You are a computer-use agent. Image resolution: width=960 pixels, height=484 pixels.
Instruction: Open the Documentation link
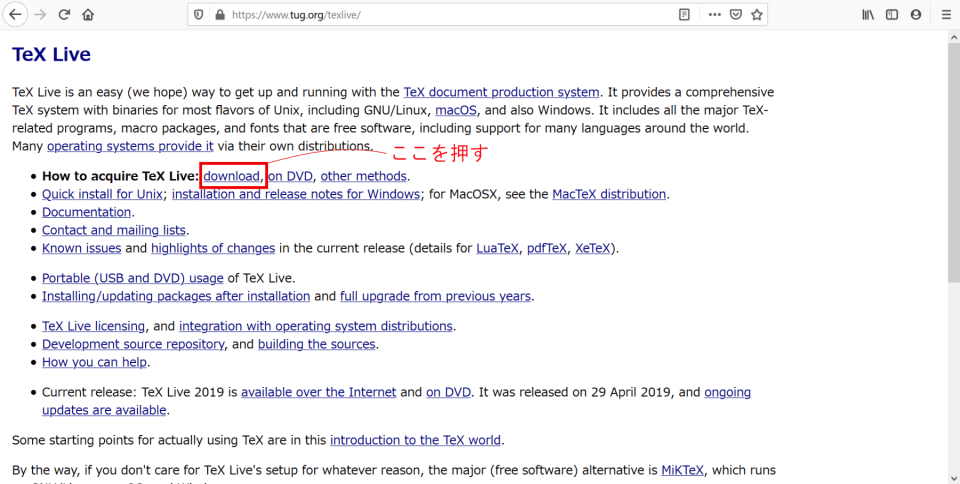86,212
